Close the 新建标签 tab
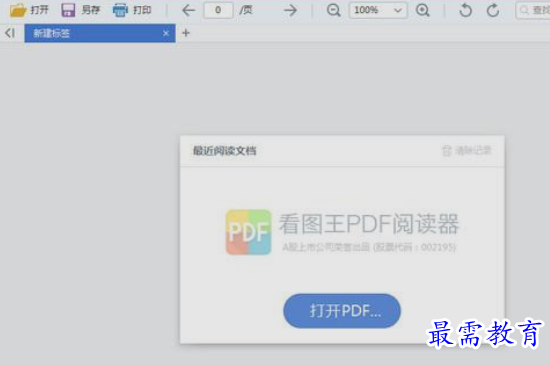550x365 pixels. [x=166, y=33]
